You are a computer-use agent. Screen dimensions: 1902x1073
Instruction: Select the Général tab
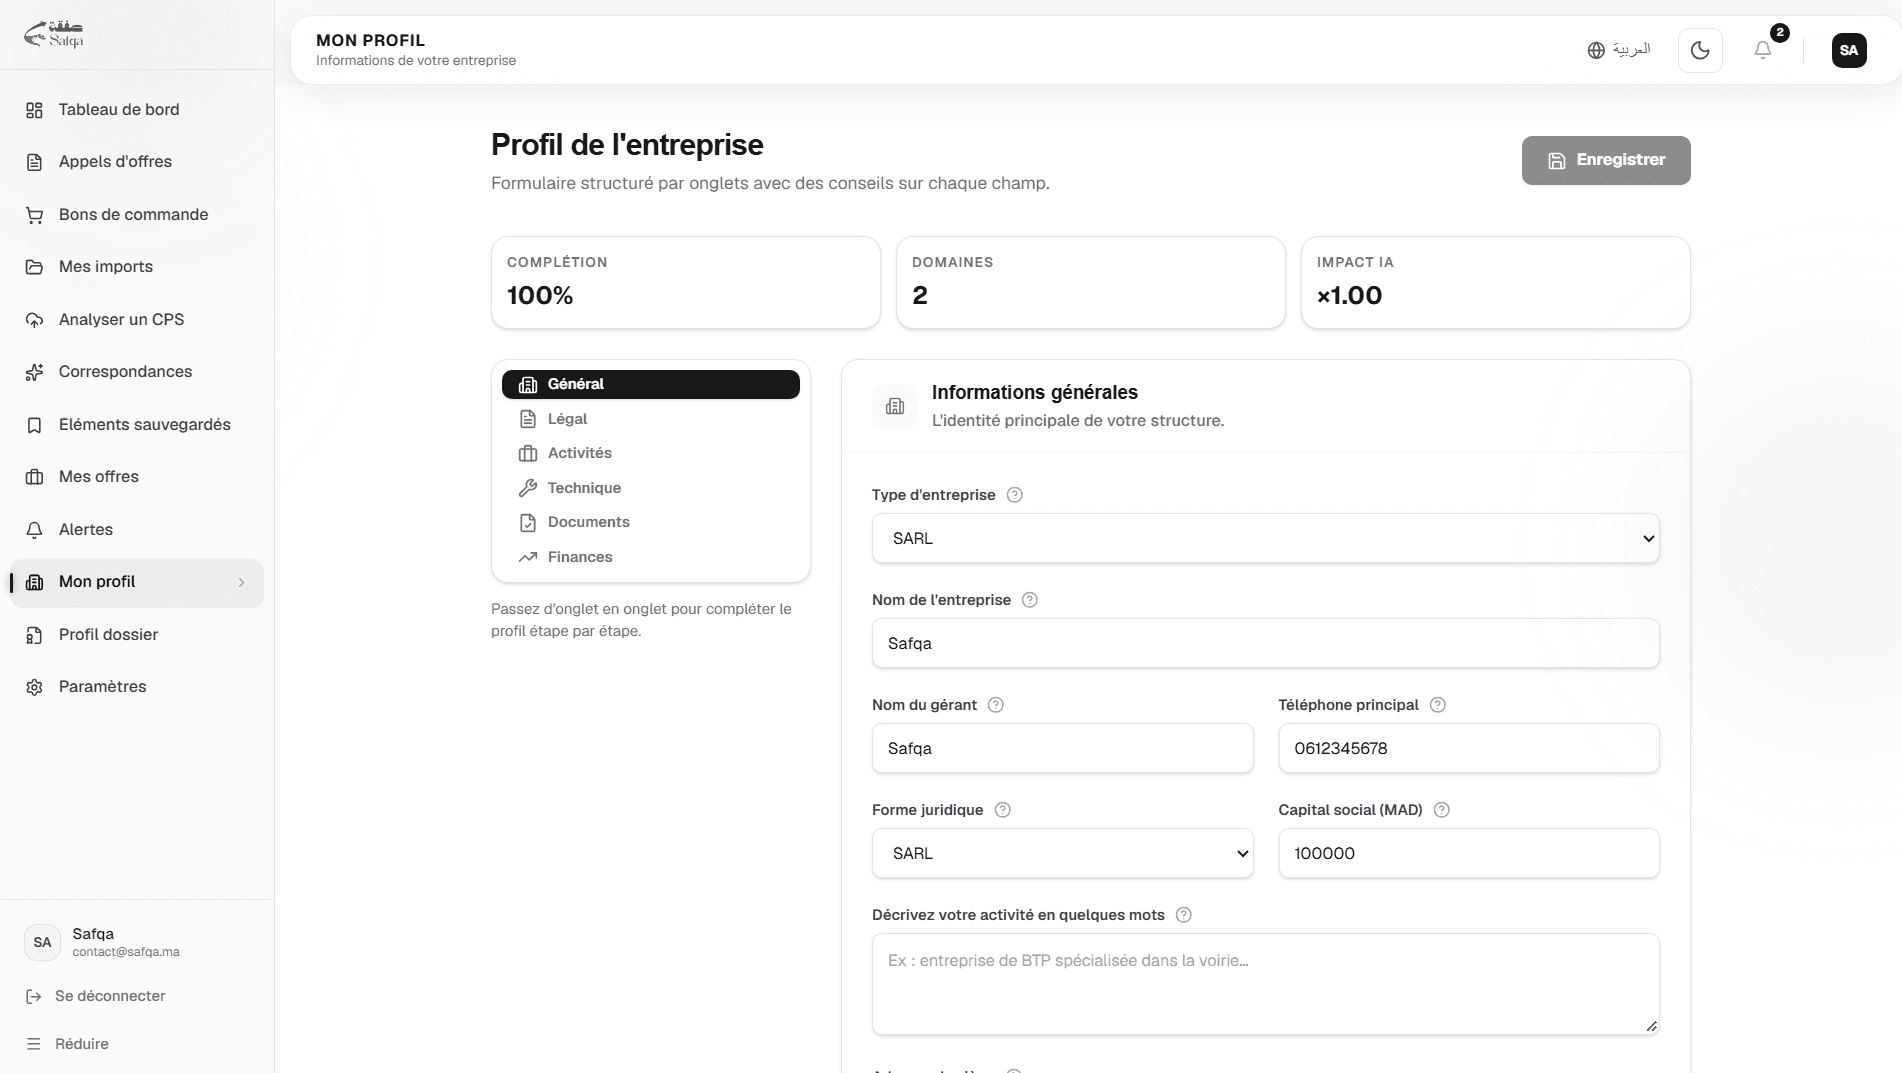pyautogui.click(x=650, y=384)
